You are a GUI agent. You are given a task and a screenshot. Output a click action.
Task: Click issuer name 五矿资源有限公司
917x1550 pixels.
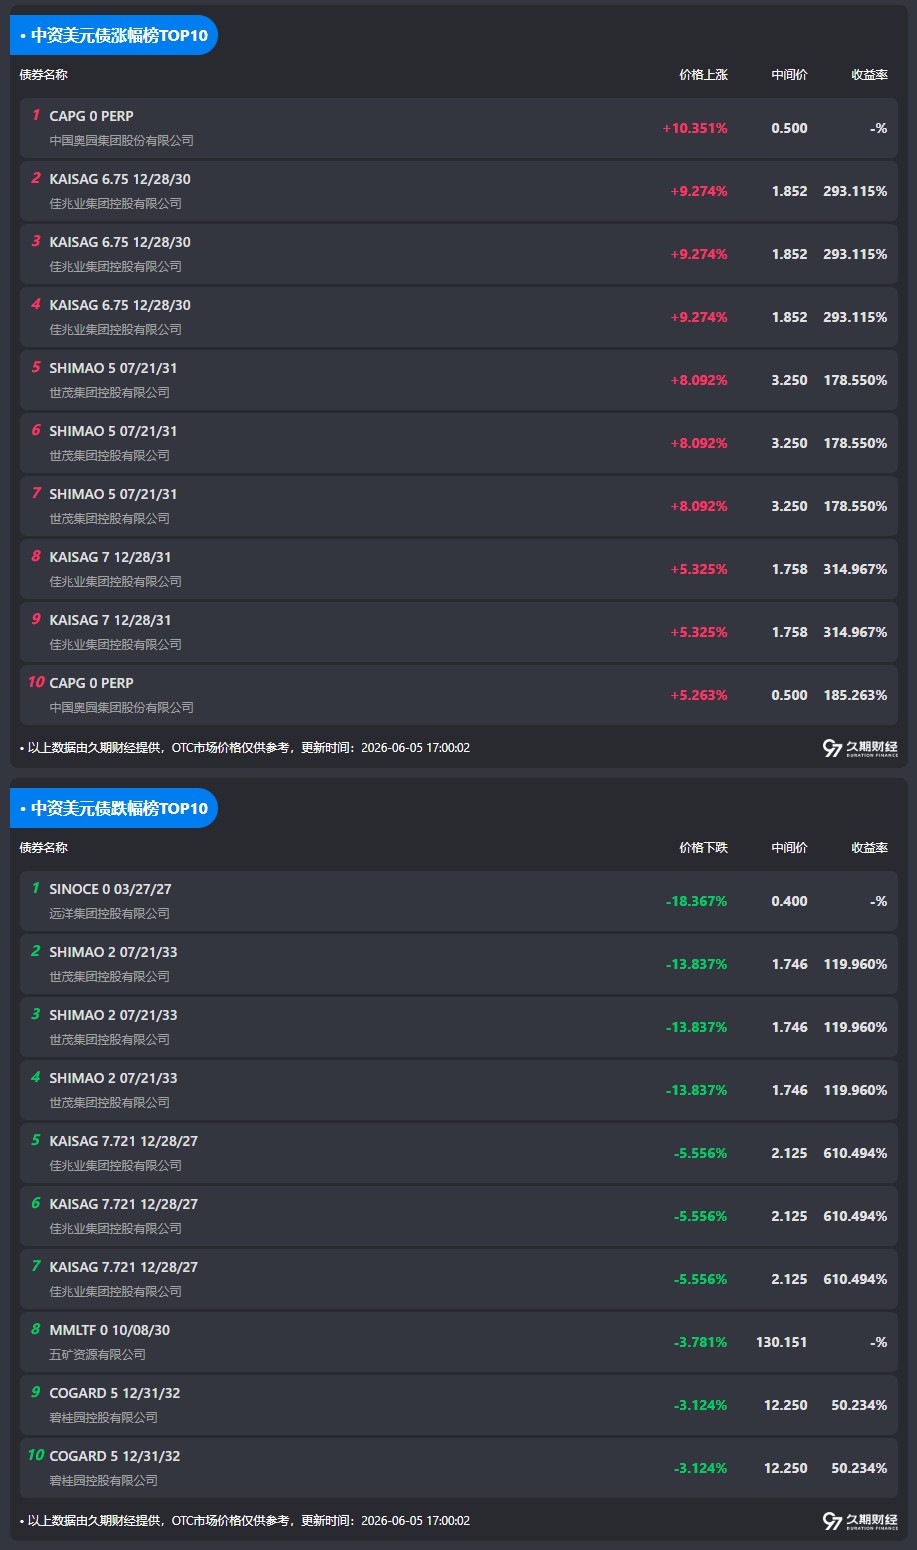pos(98,1355)
